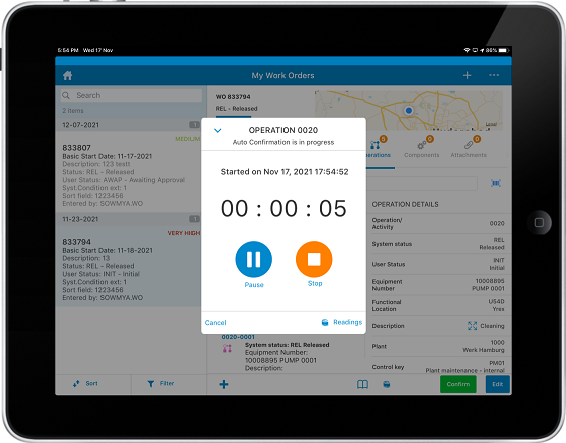Click the barcode scanner icon

point(496,183)
